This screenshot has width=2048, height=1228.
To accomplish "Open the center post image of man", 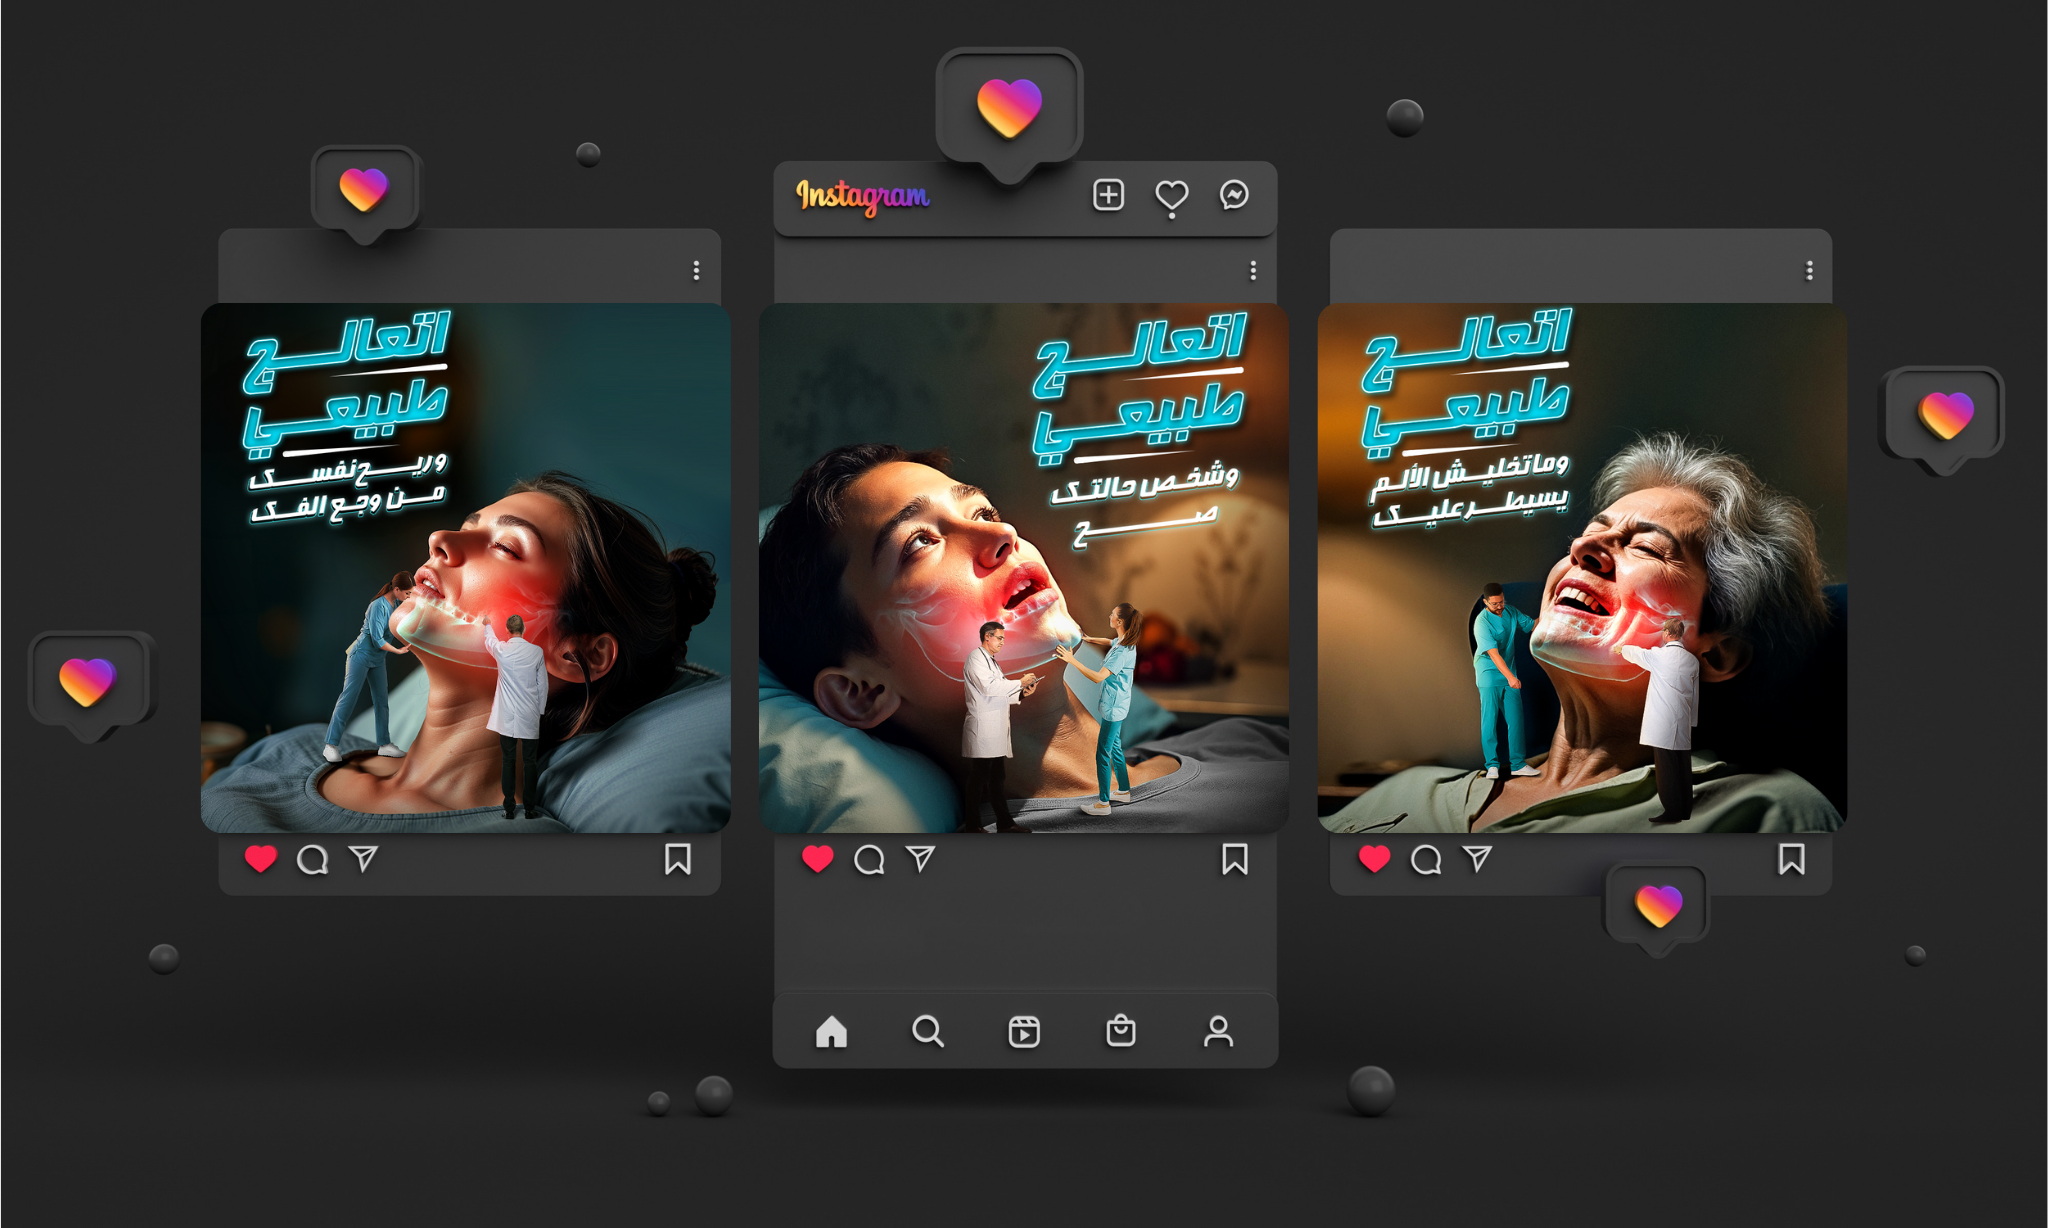I will [x=1024, y=567].
